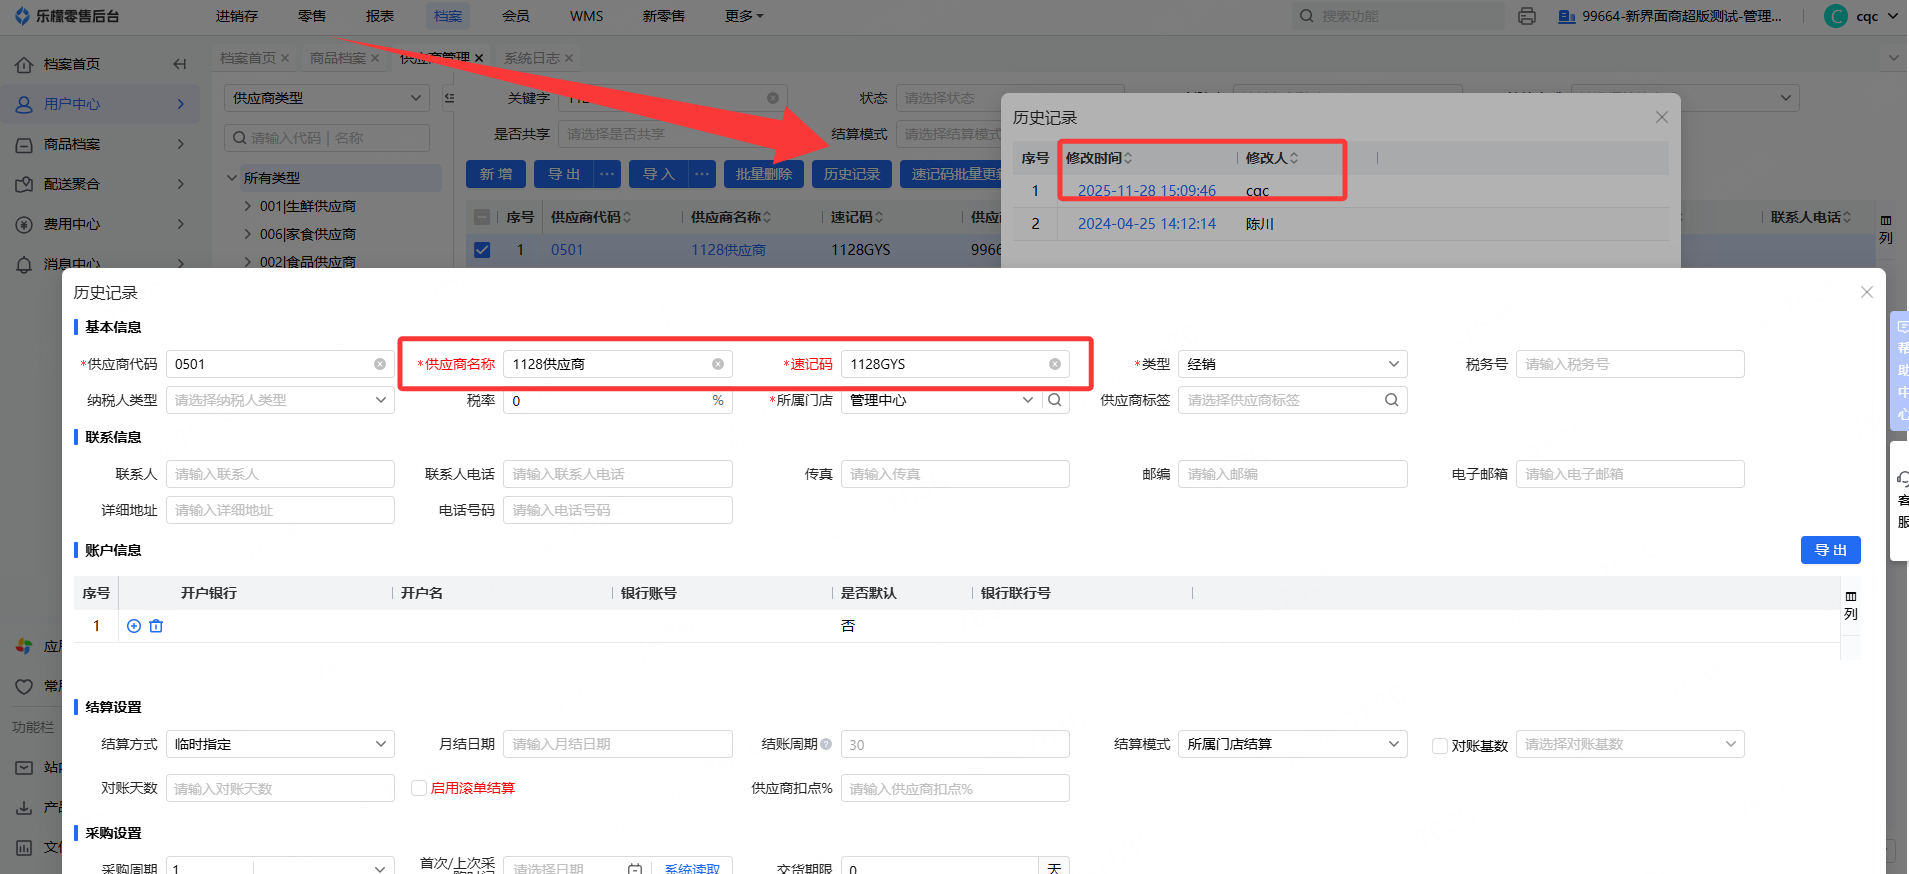The height and width of the screenshot is (874, 1909).
Task: Open more options beside 导出 button
Action: (607, 174)
